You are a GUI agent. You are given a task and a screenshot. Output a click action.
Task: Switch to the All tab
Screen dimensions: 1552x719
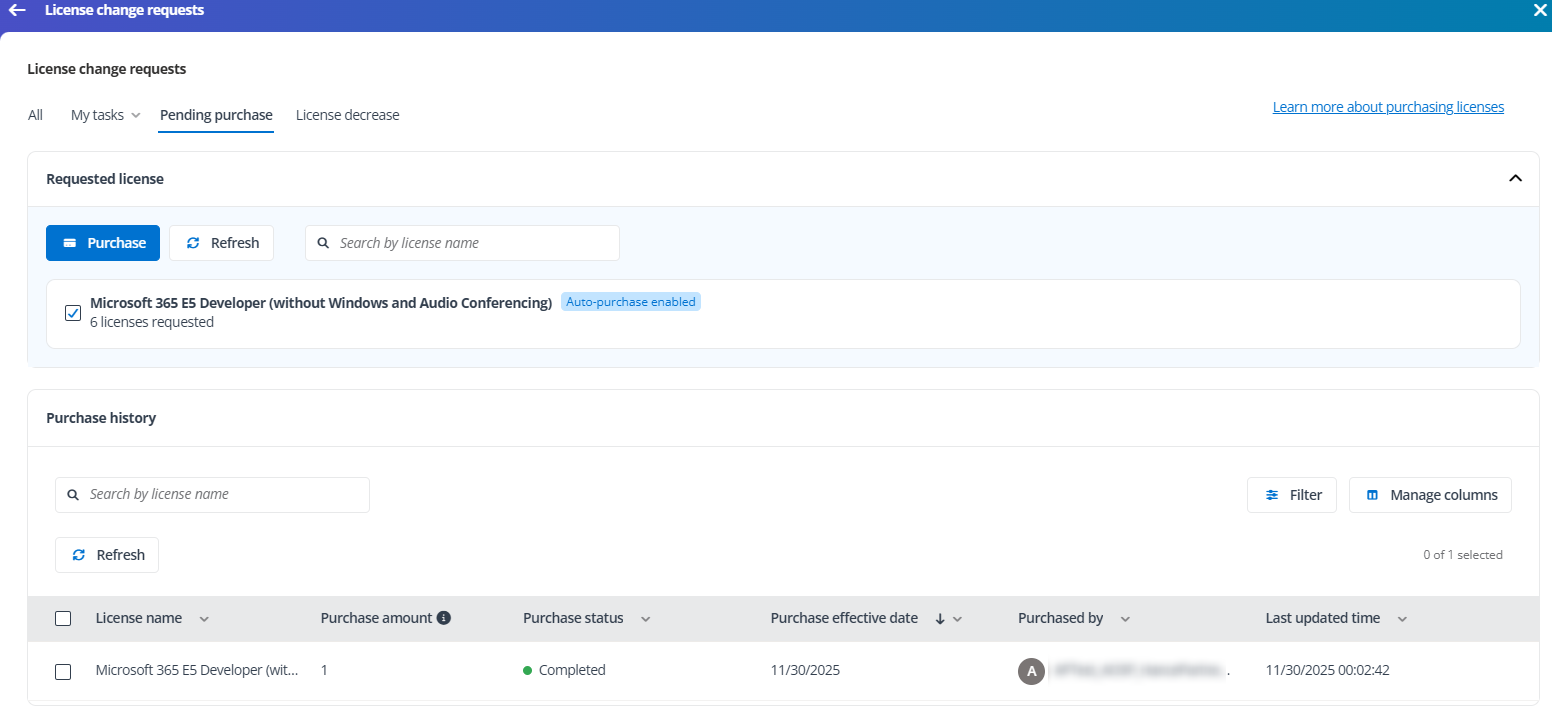[x=35, y=115]
